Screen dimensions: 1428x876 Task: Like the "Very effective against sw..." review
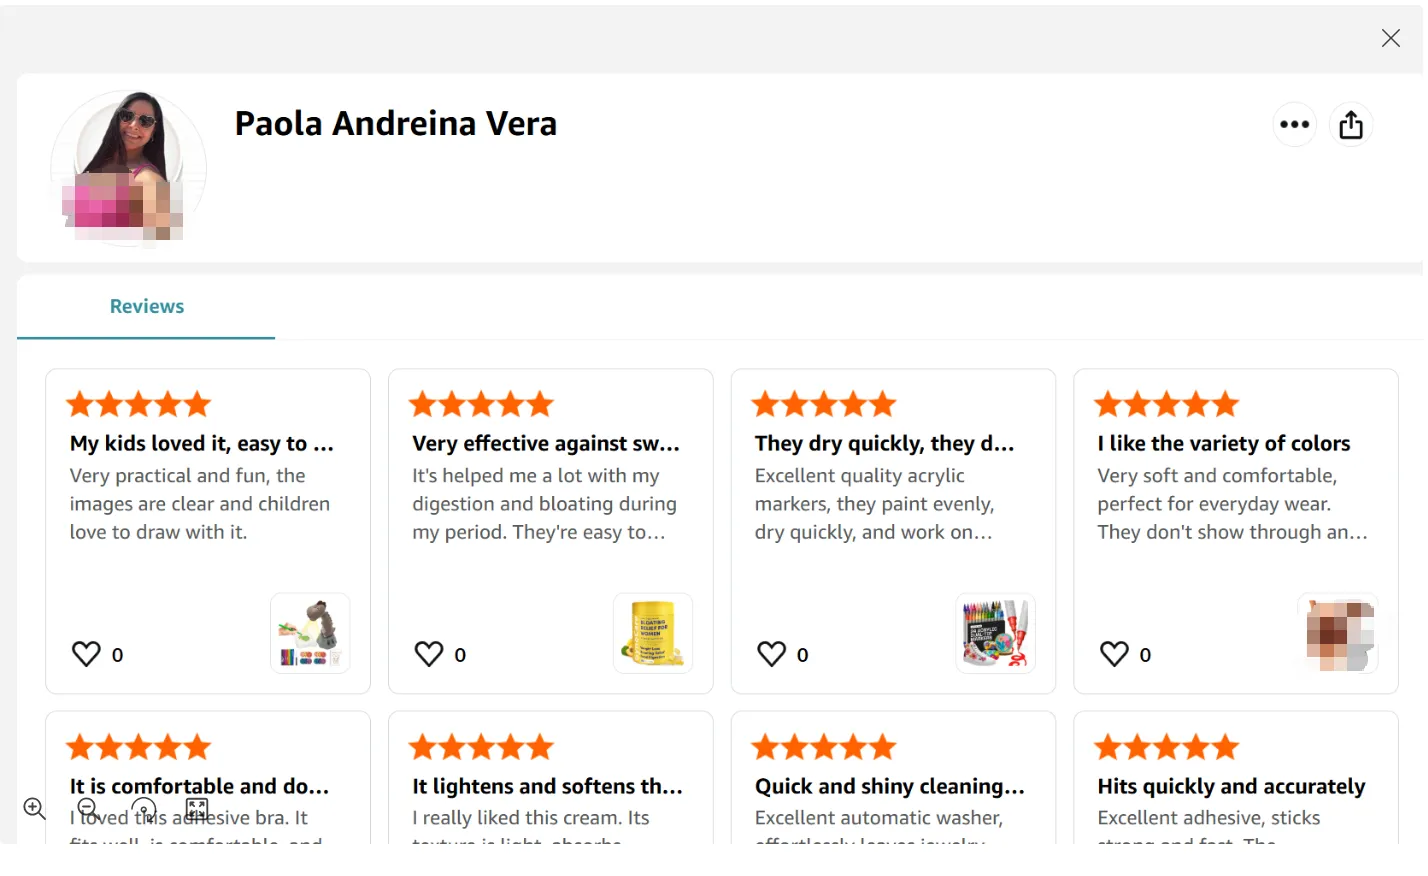tap(429, 654)
